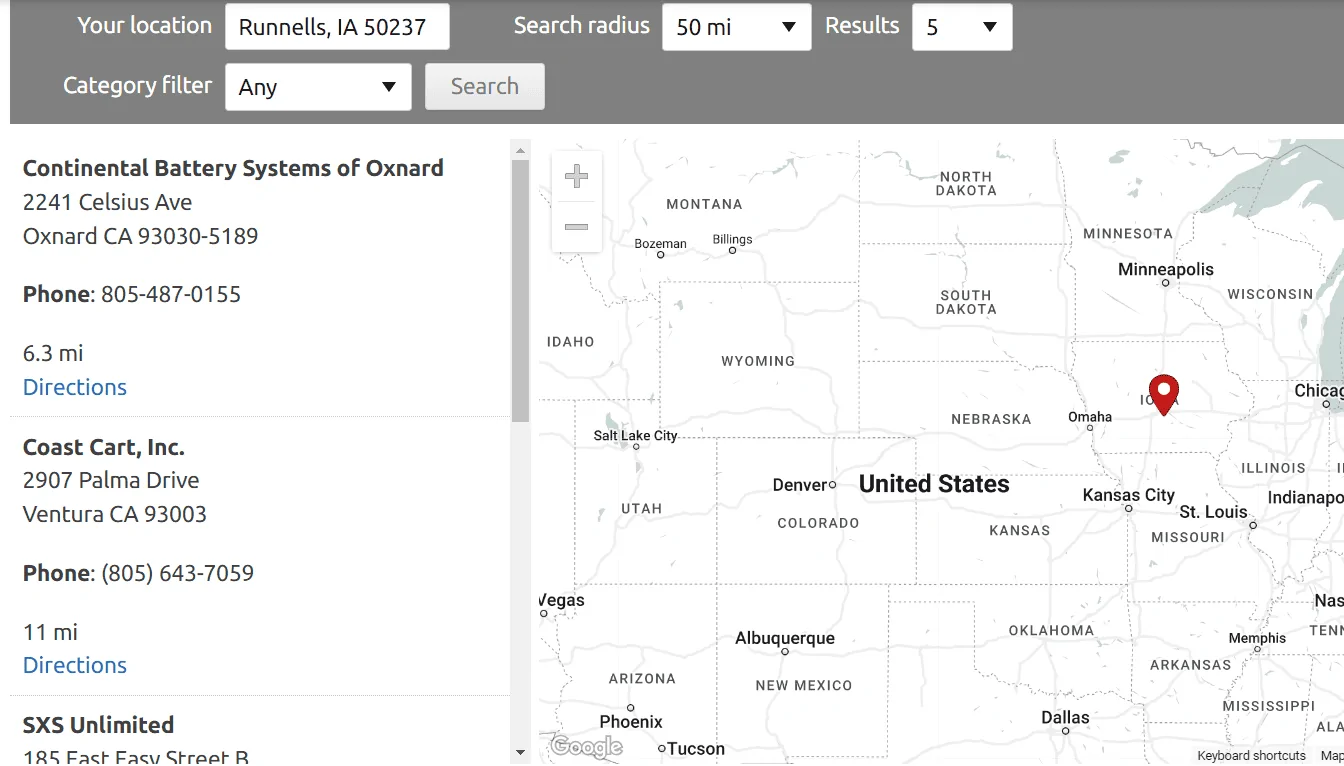Zoom out on the map with the minus icon
This screenshot has height=766, width=1344.
(x=577, y=227)
